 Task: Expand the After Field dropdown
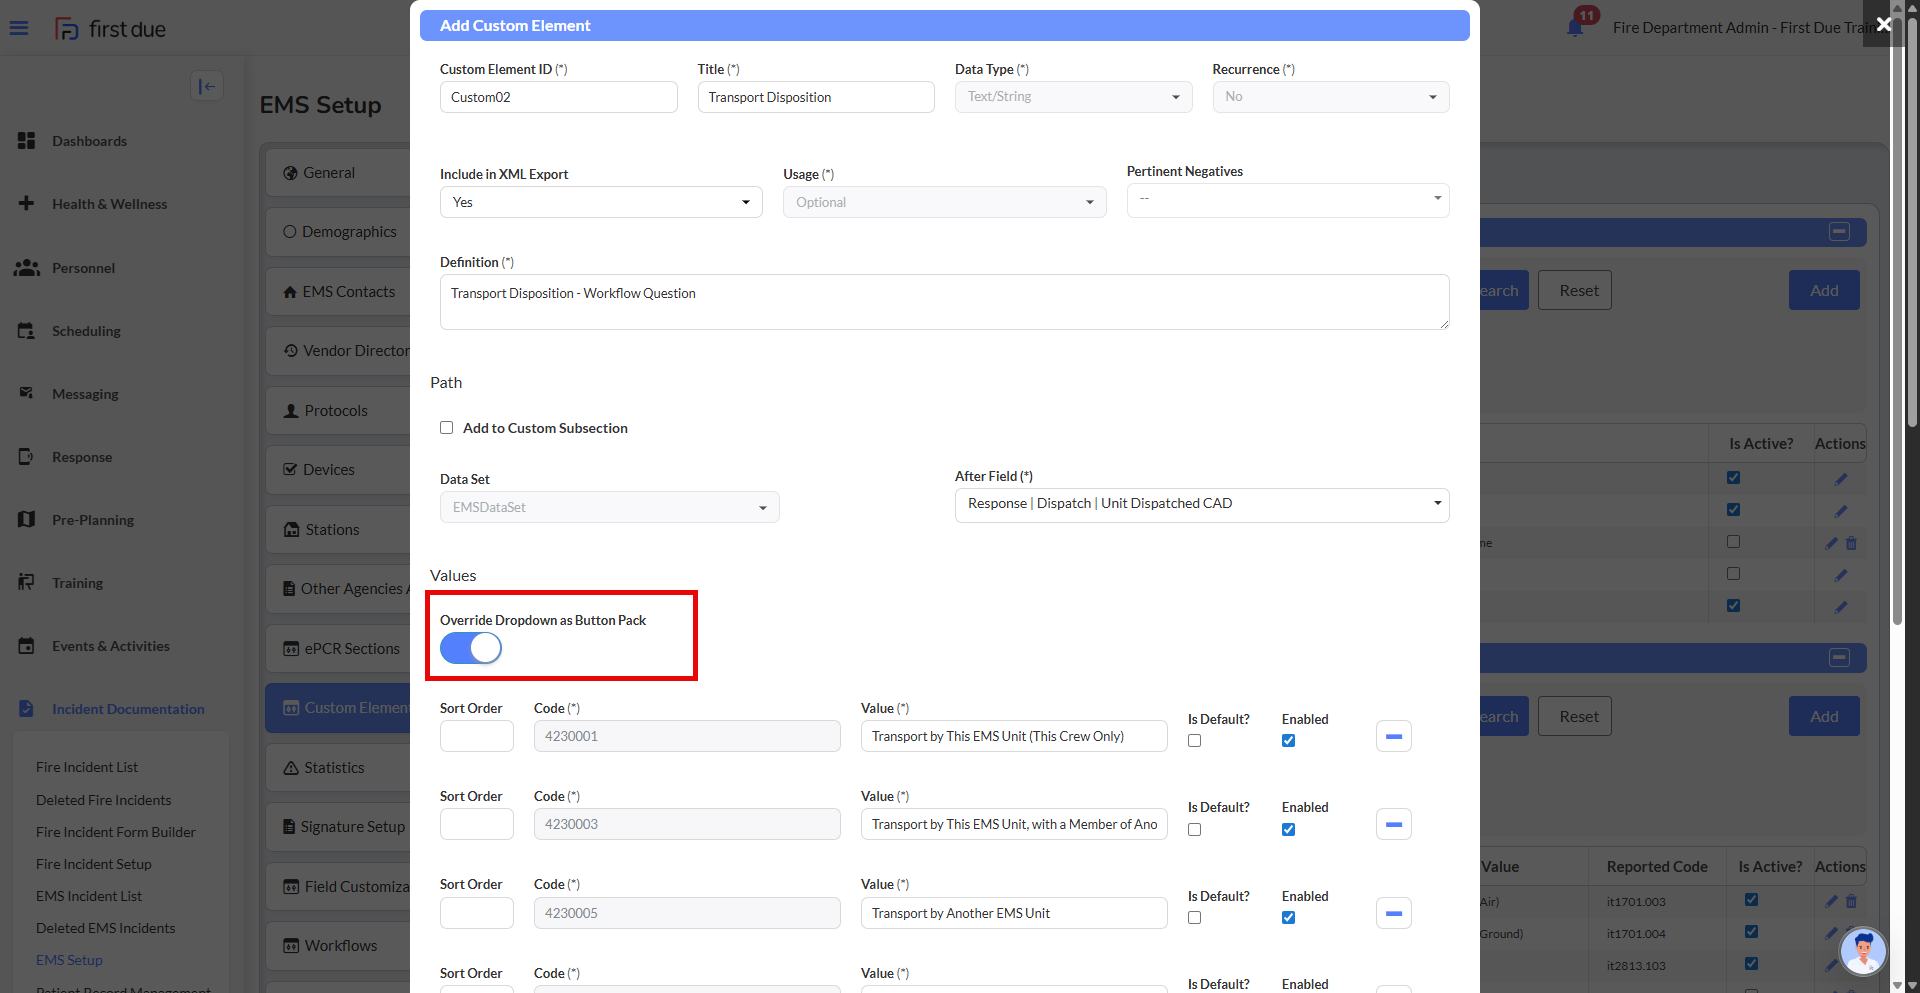click(1201, 504)
